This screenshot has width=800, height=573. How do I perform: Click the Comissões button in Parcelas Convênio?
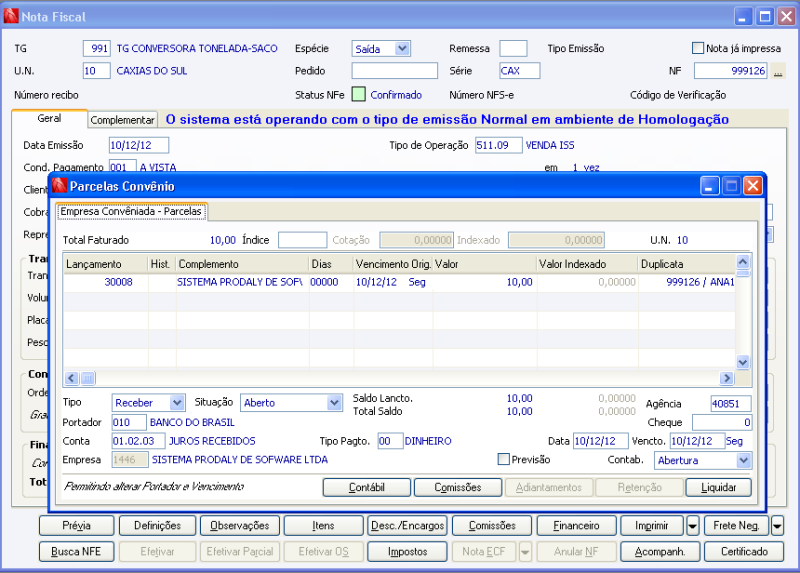[458, 487]
